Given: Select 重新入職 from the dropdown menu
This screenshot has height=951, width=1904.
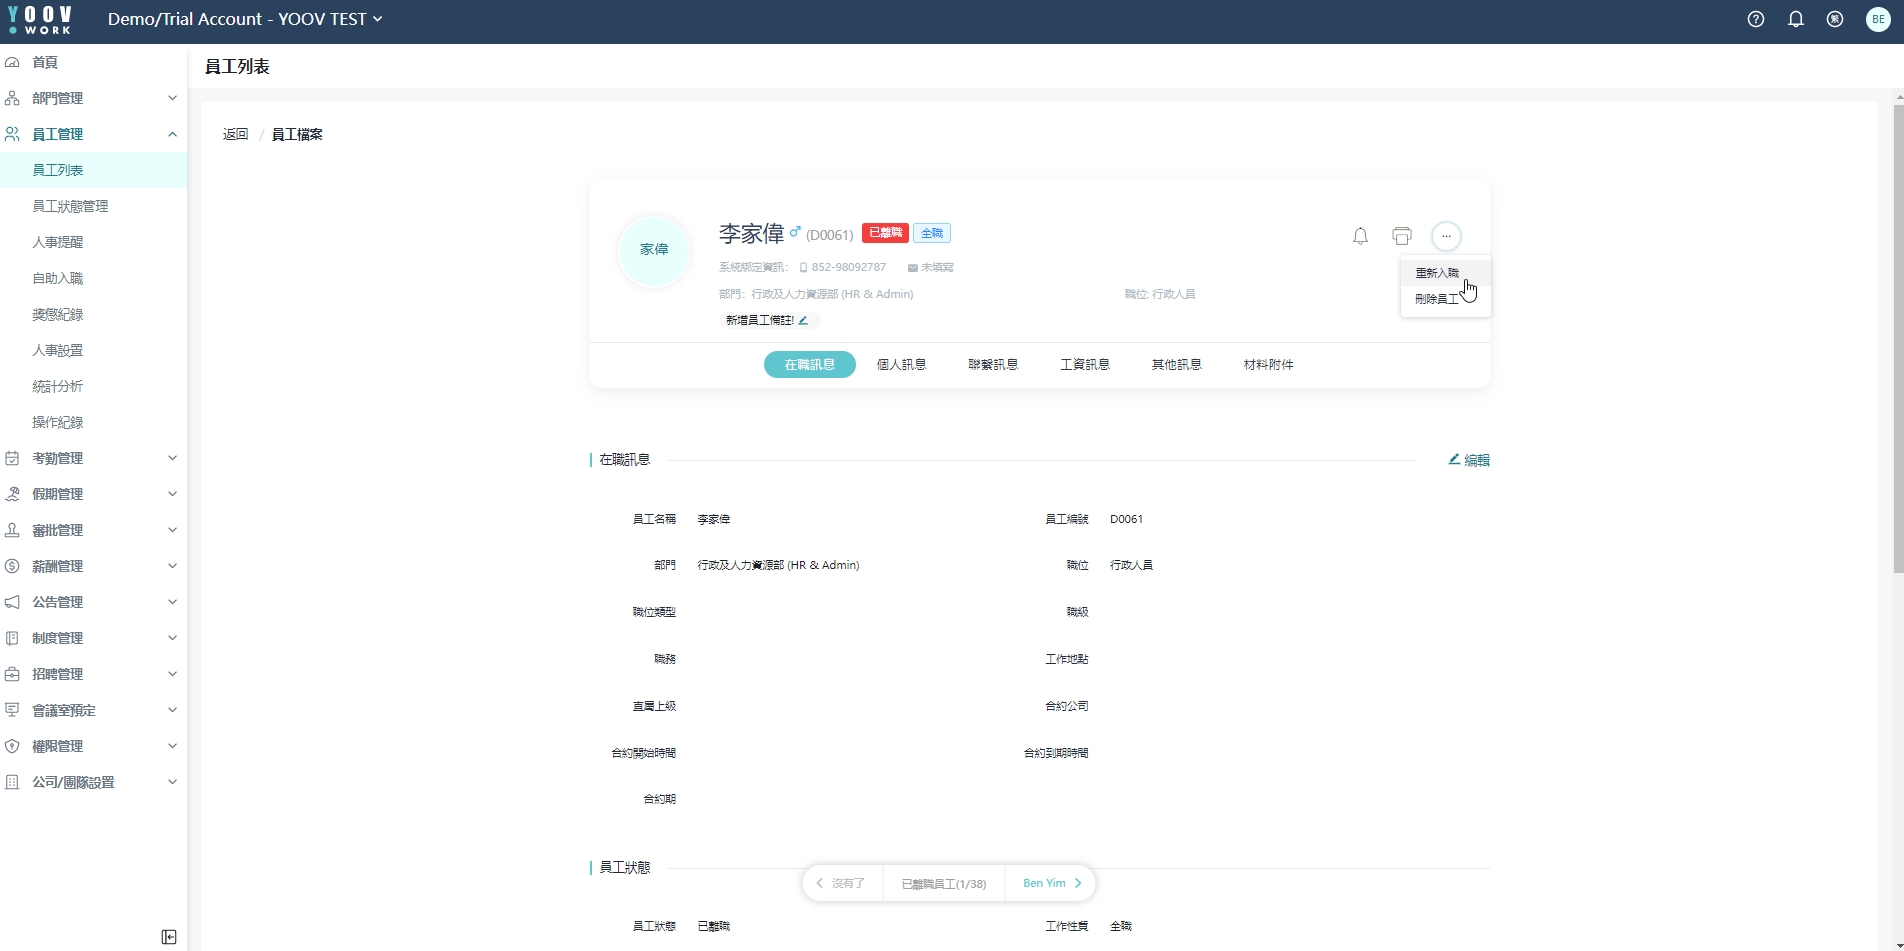Looking at the screenshot, I should pos(1437,273).
